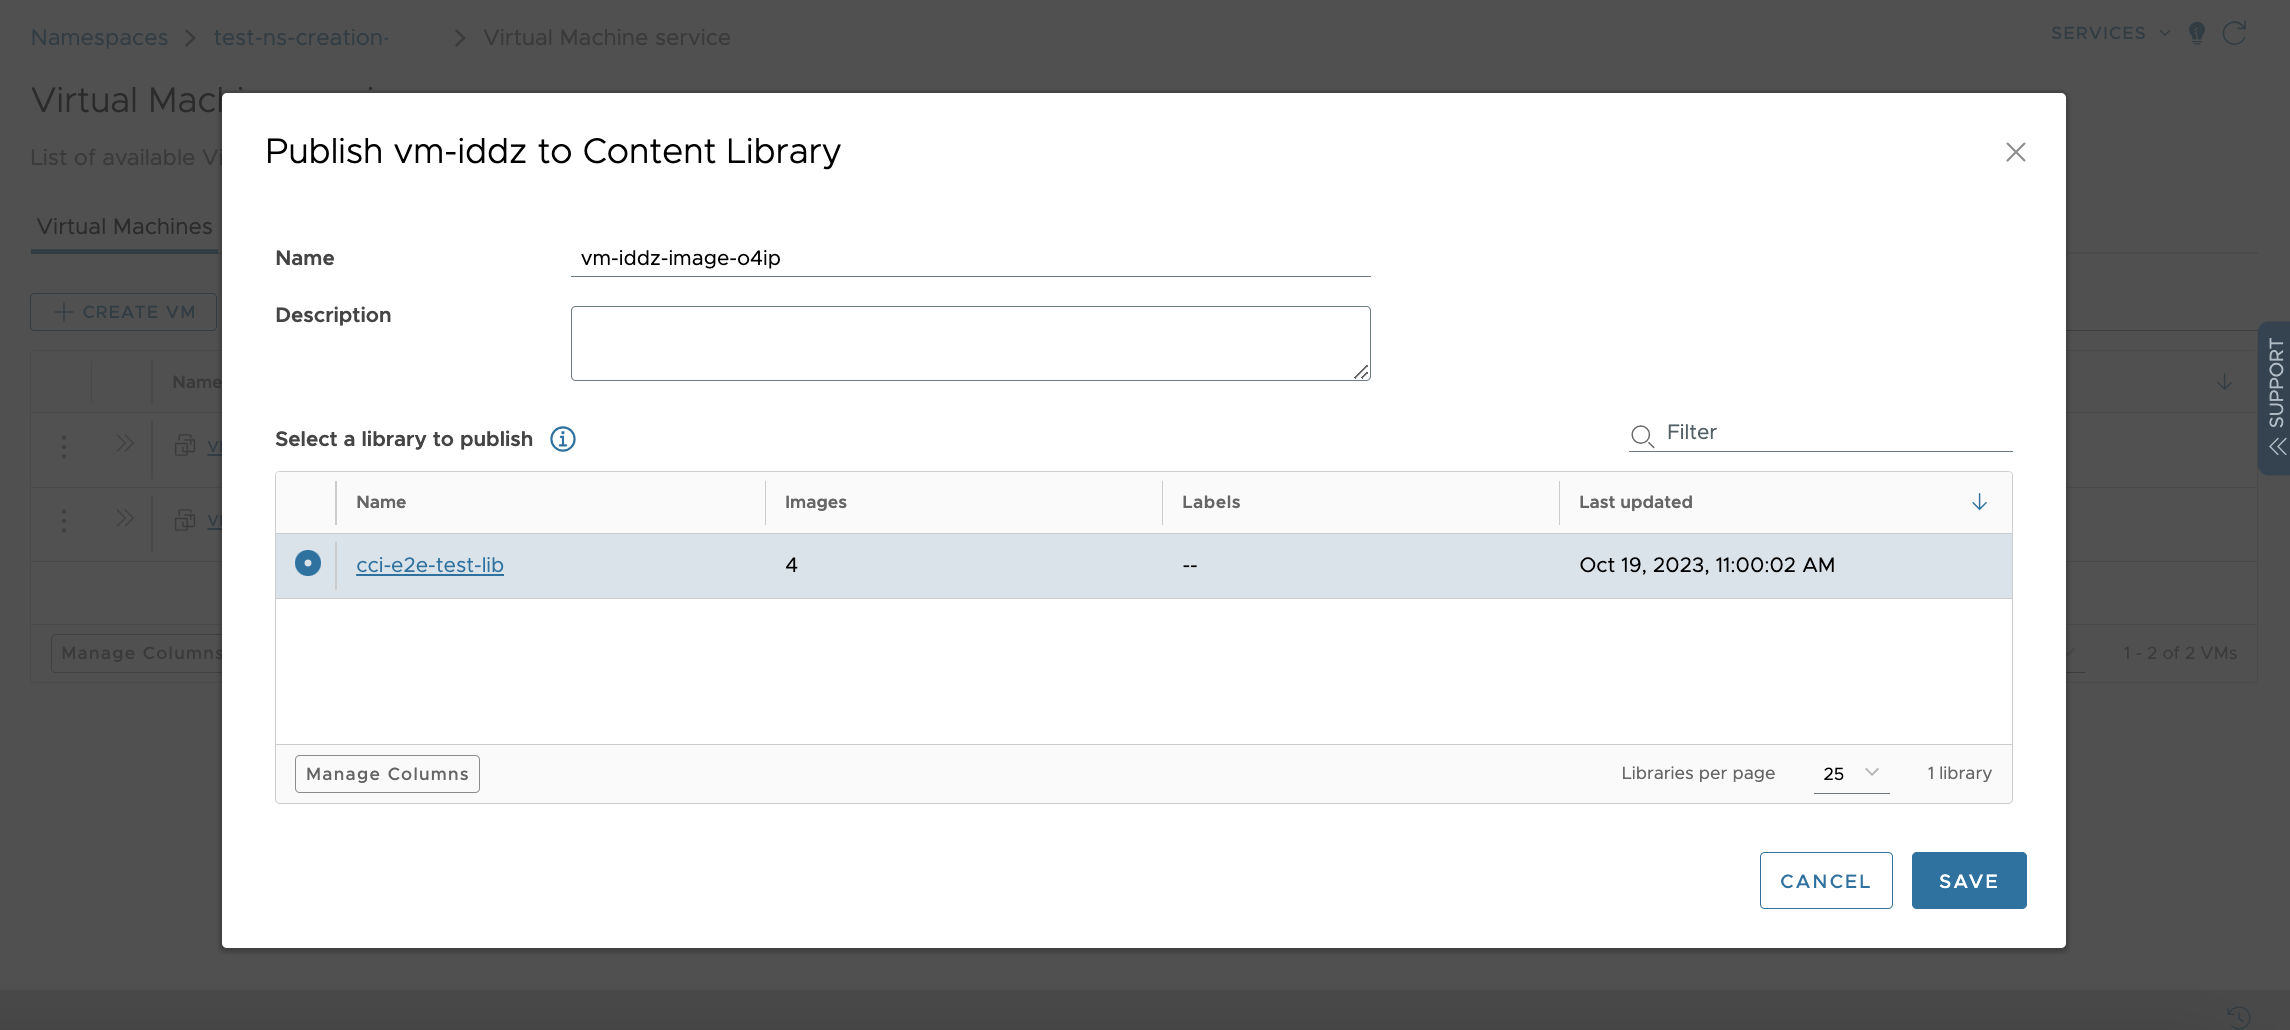Expand details chevron of the first VM row
Viewport: 2290px width, 1030px height.
click(x=124, y=443)
